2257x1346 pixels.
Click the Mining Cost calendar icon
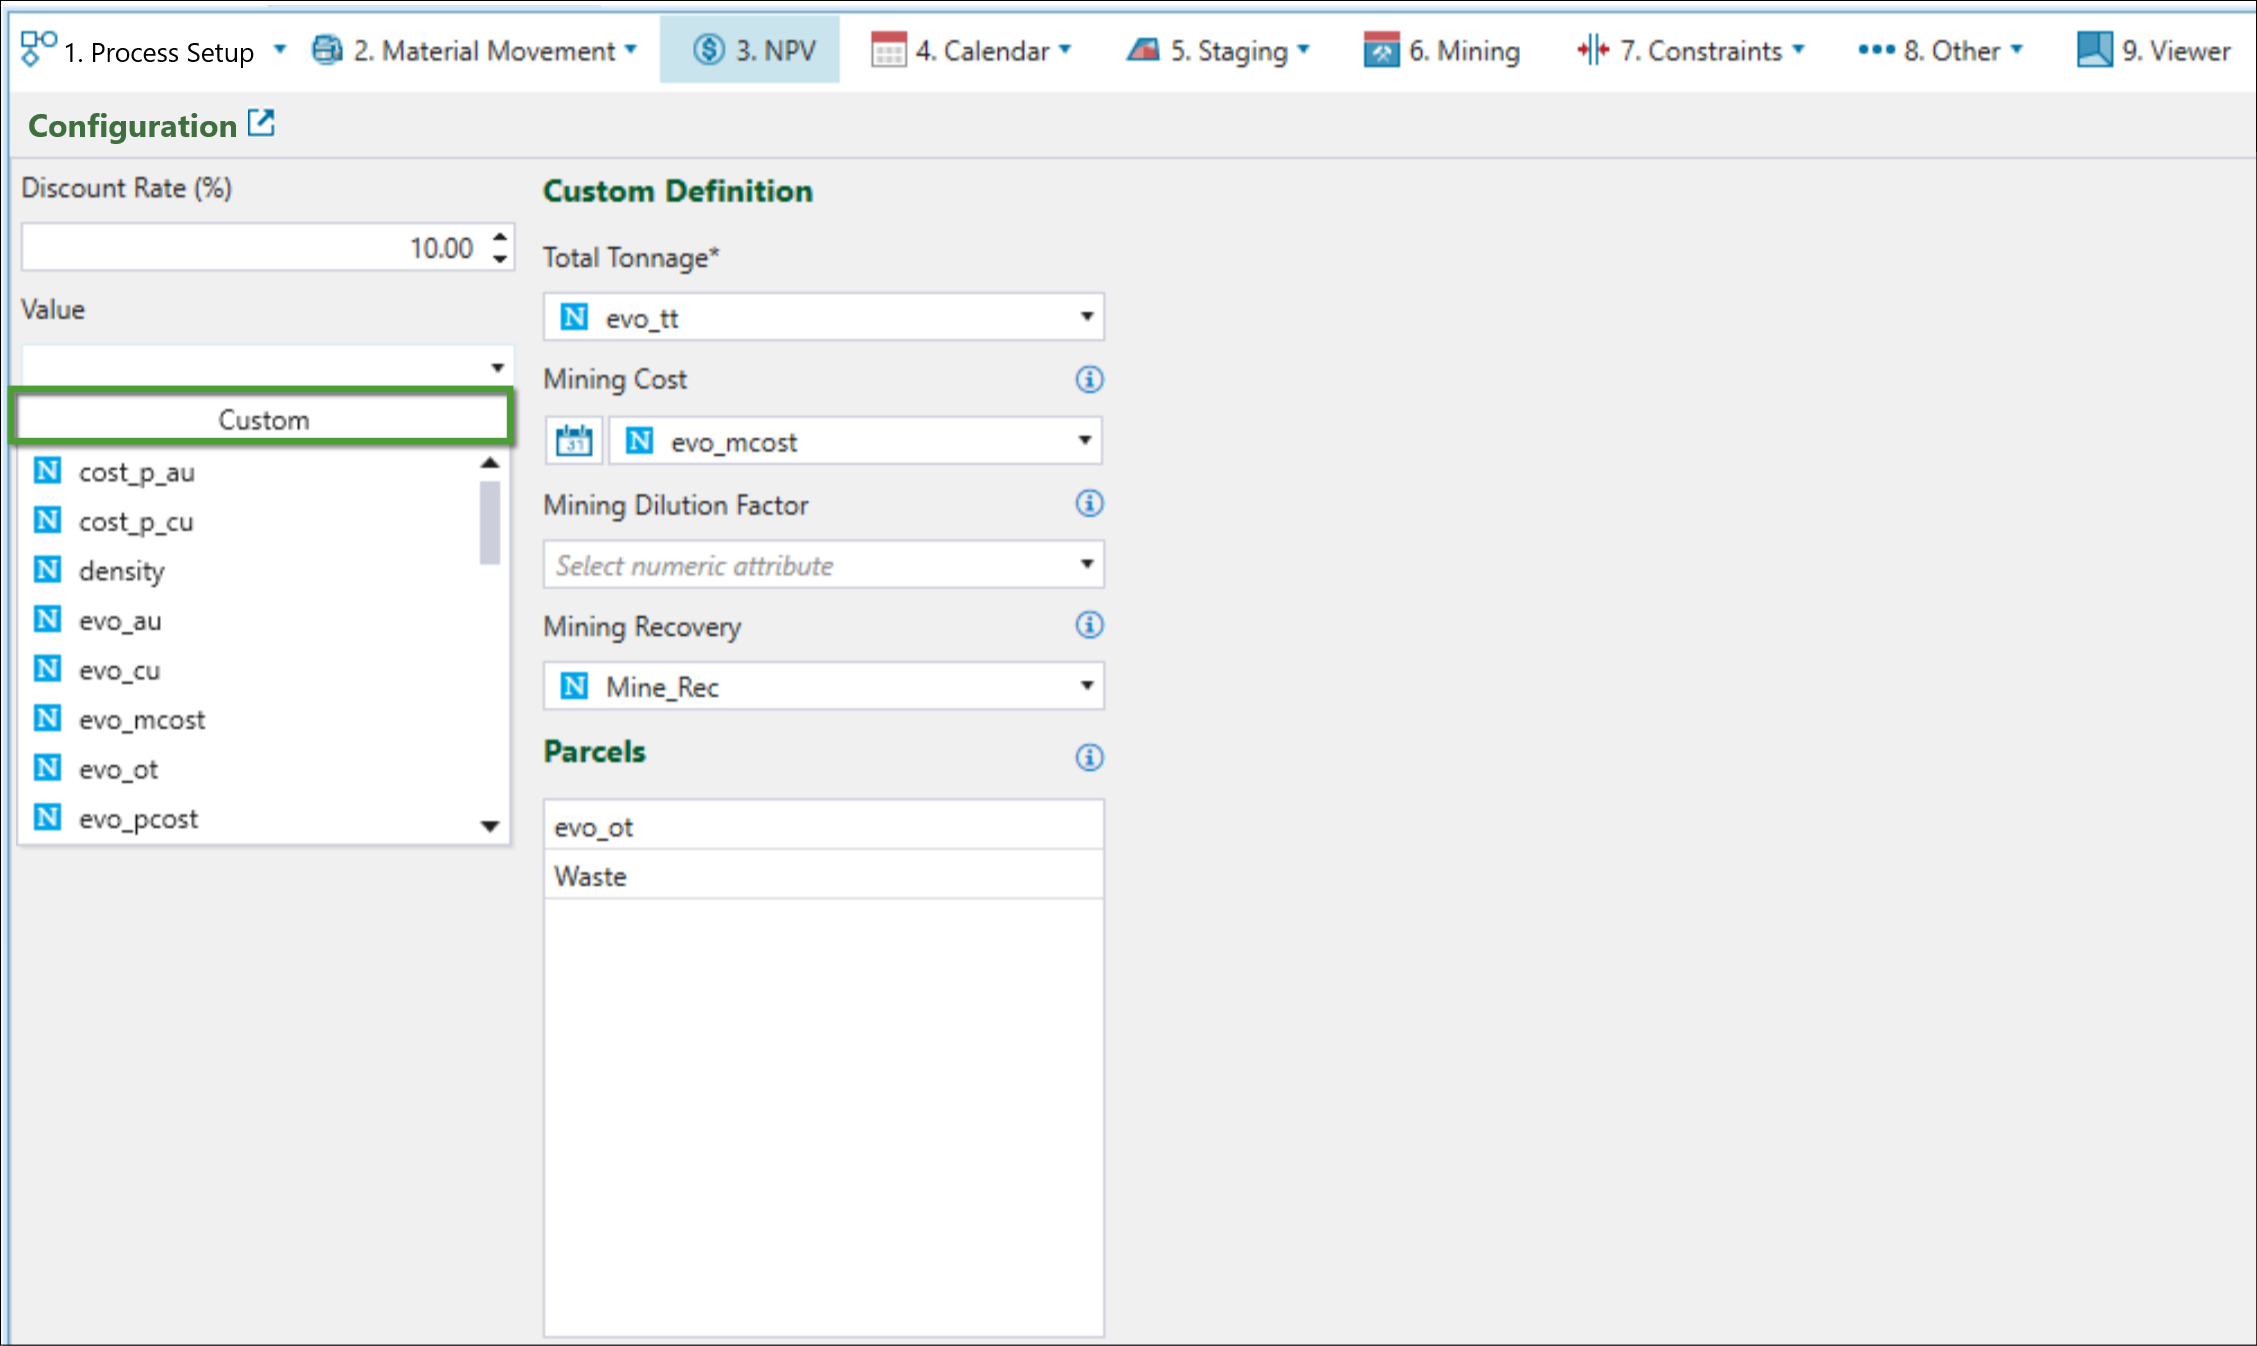pyautogui.click(x=574, y=440)
